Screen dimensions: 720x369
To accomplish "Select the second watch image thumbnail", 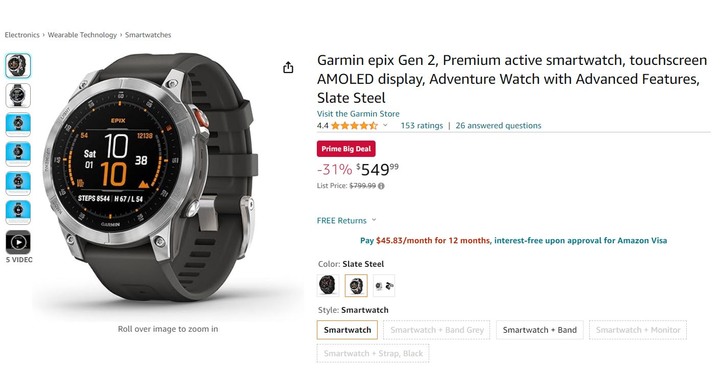I will [18, 95].
